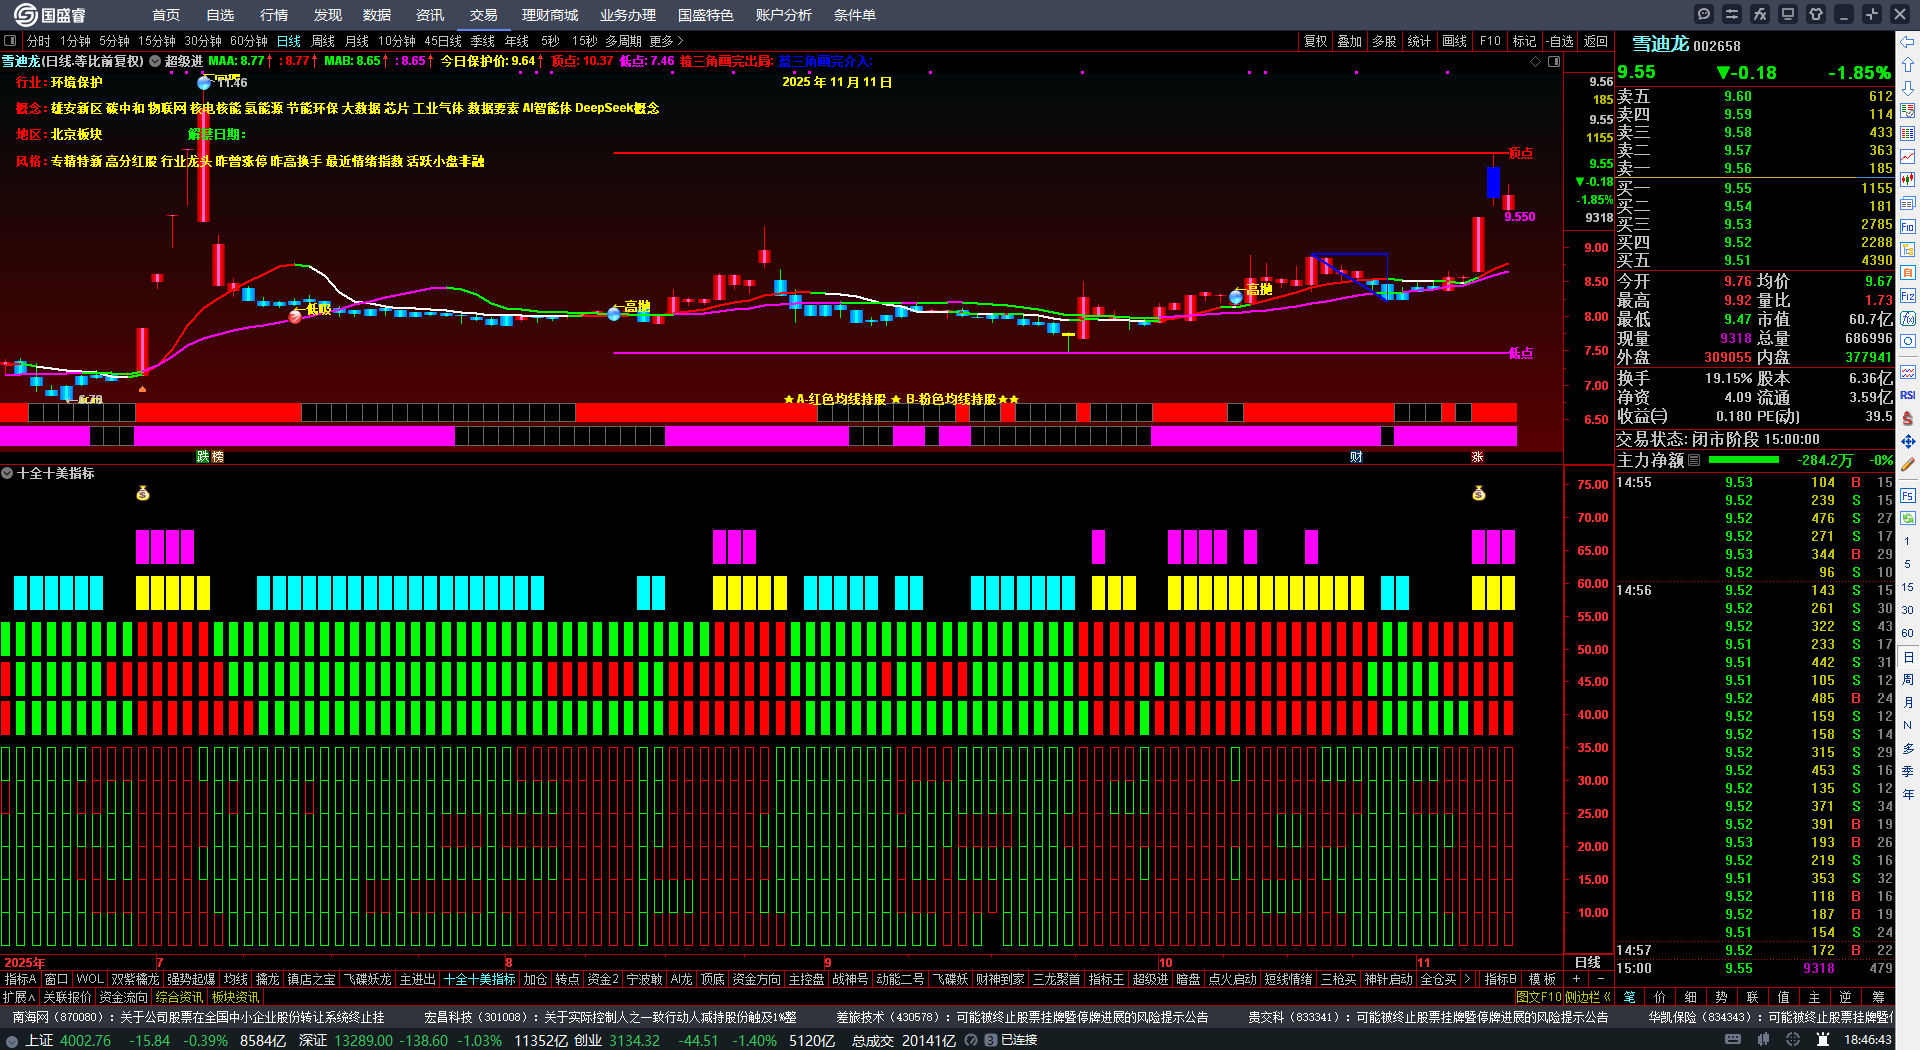Open the 交易 menu
Image resolution: width=1920 pixels, height=1050 pixels.
point(484,15)
